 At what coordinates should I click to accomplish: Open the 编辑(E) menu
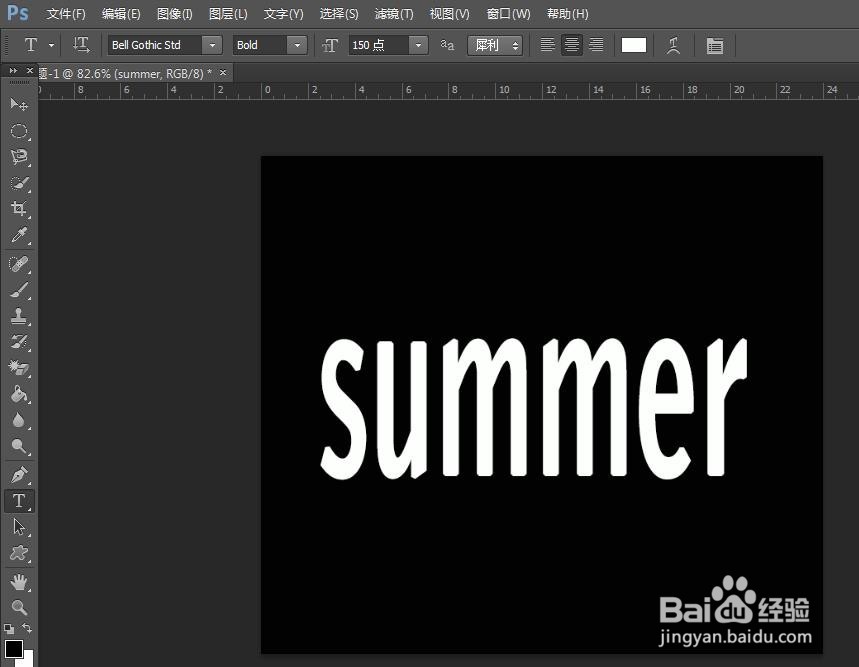[x=121, y=14]
